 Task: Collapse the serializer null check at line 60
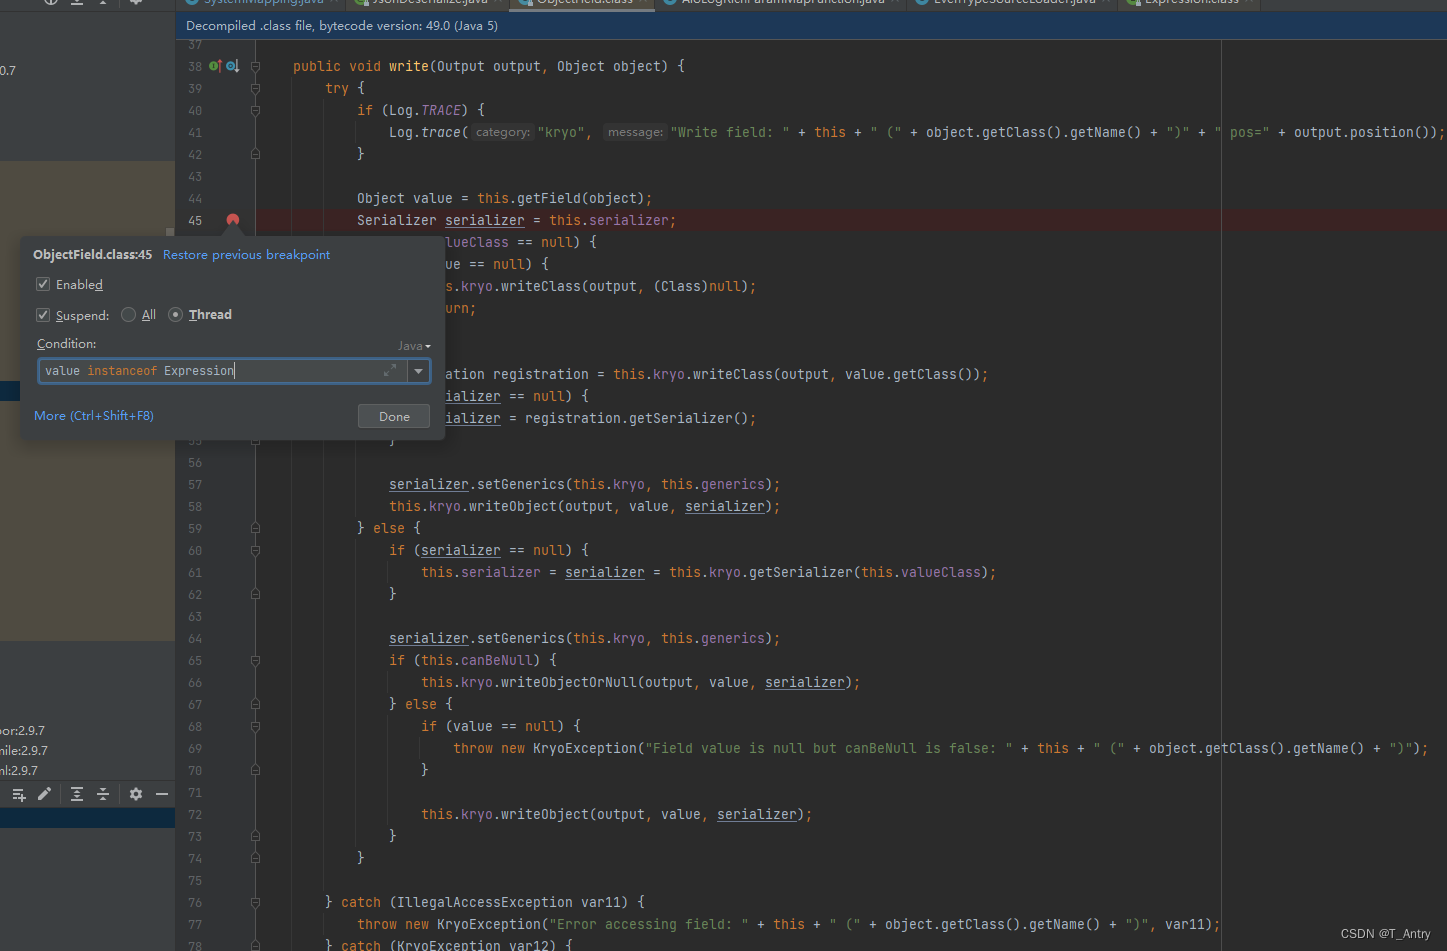pyautogui.click(x=255, y=550)
